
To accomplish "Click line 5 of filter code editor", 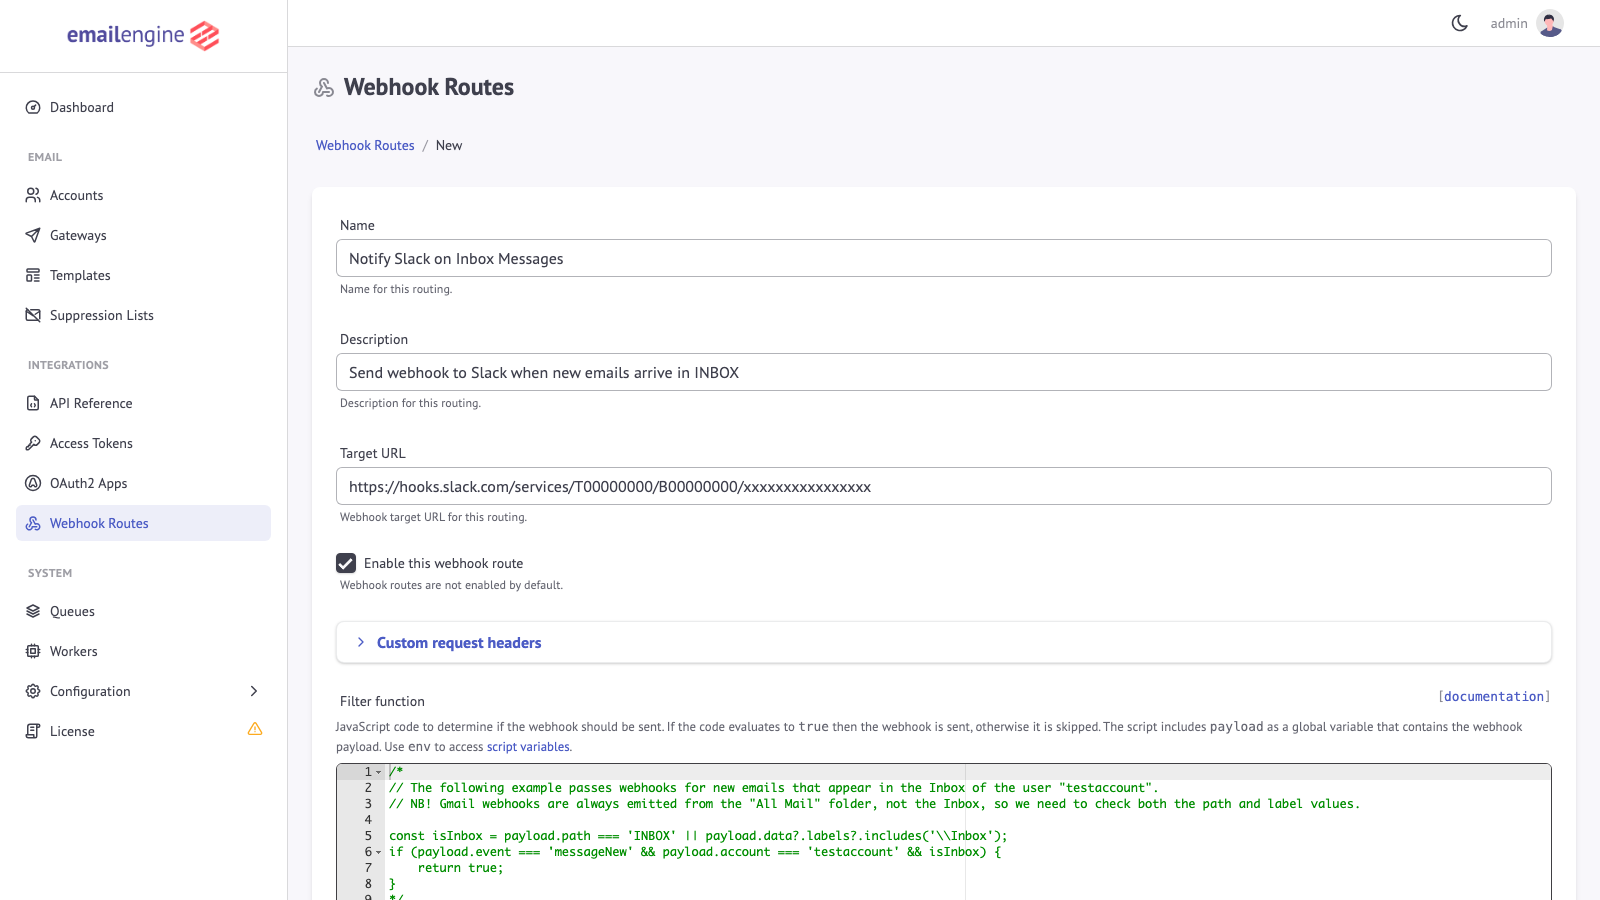I will (x=698, y=836).
